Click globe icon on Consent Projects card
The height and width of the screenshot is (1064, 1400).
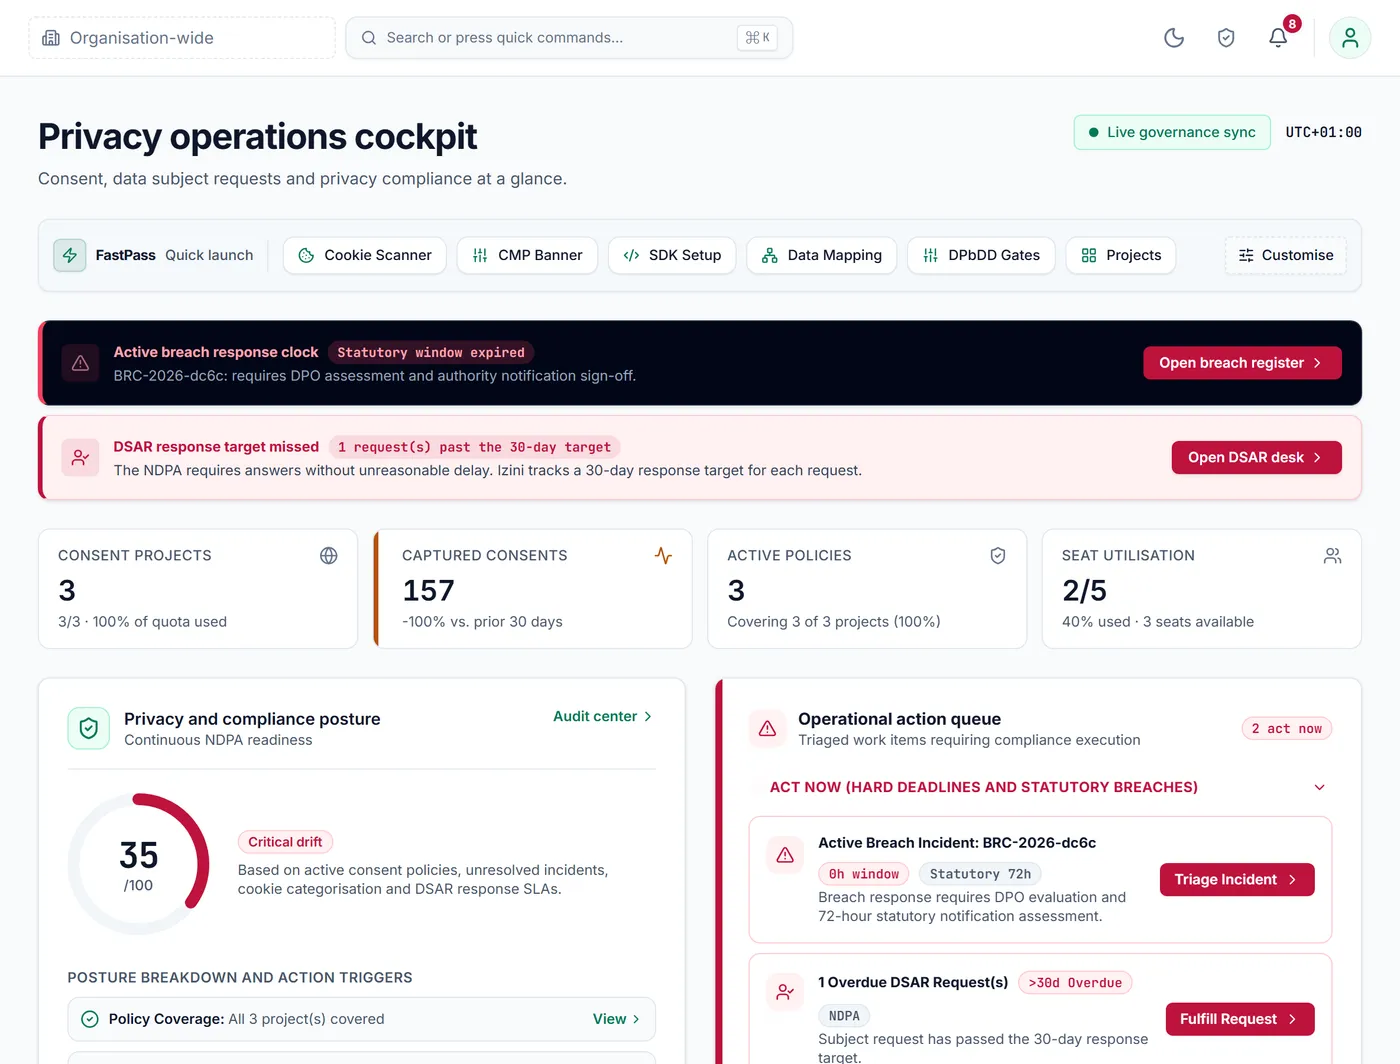(329, 556)
